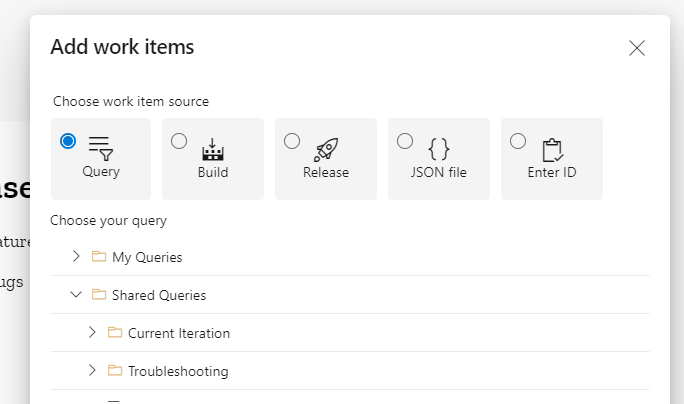Click the Current Iteration folder icon
The image size is (684, 404).
tap(115, 333)
